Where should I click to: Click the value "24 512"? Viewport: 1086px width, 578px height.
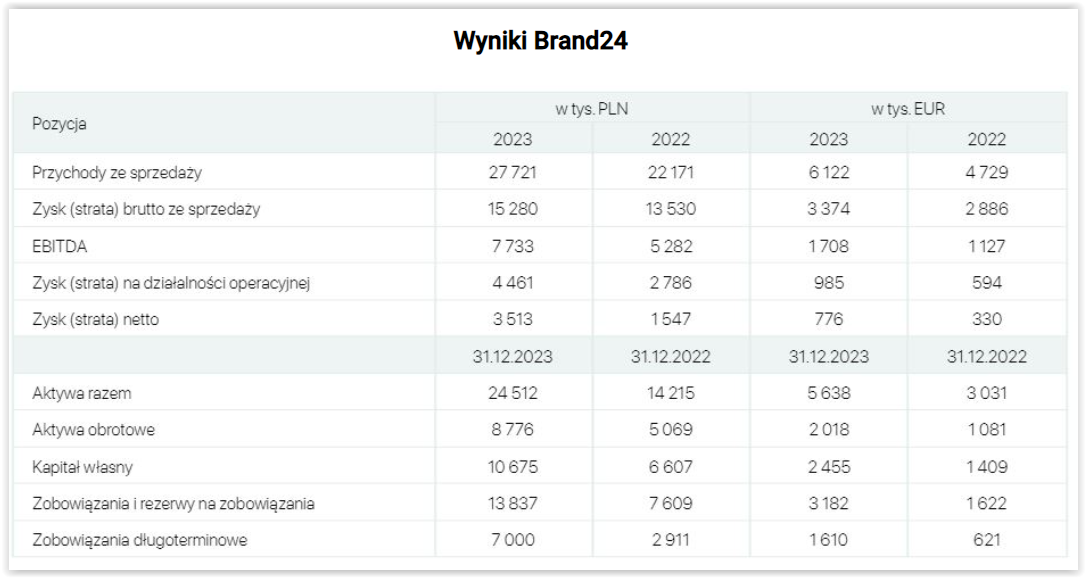[513, 393]
